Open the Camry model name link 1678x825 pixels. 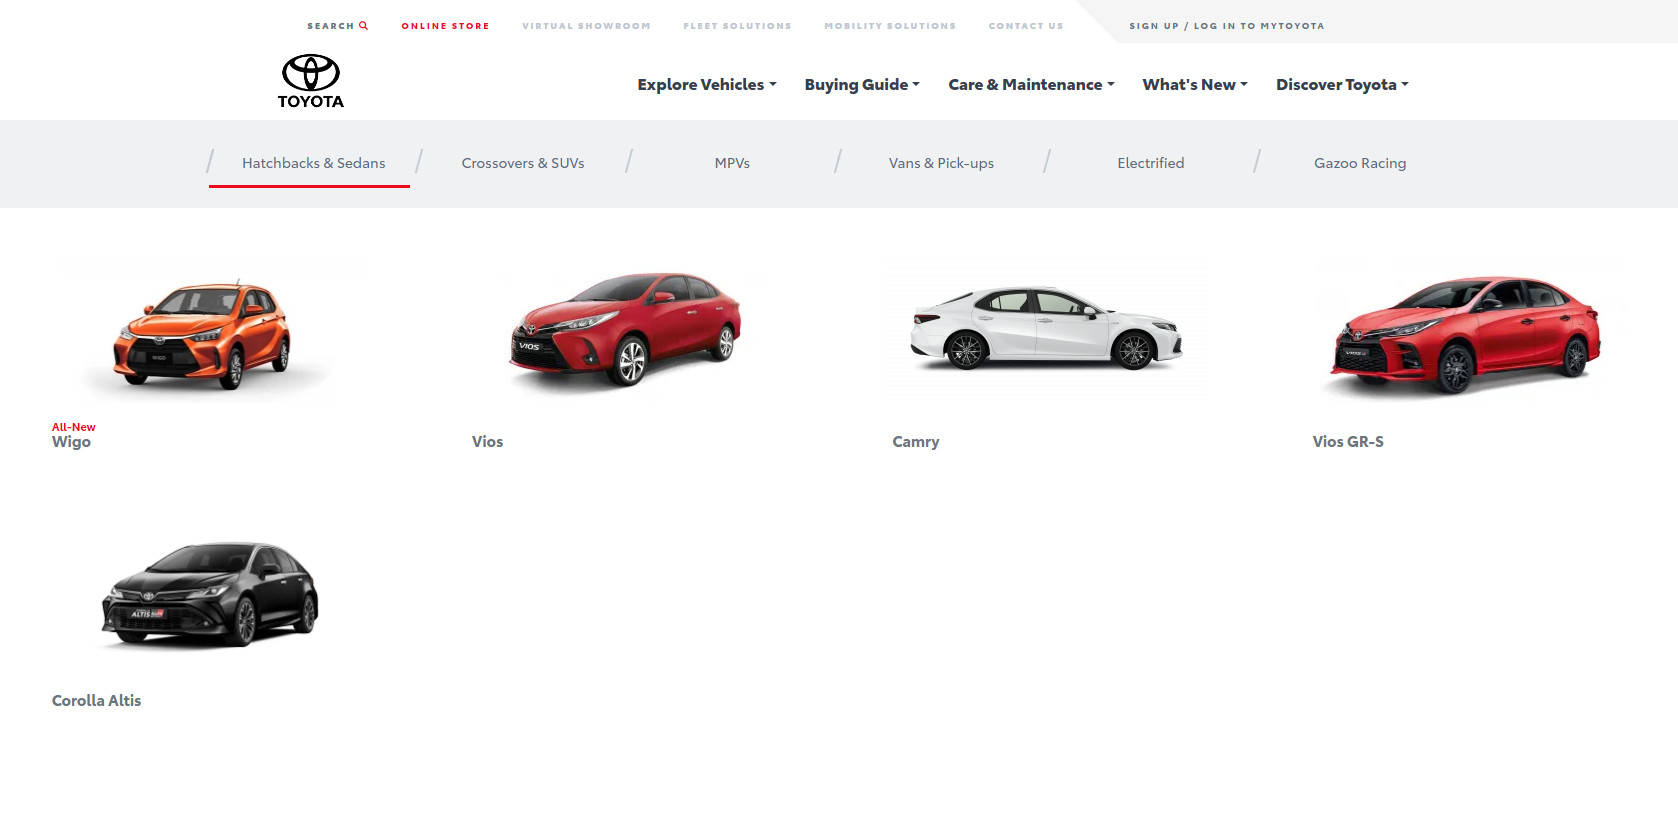[916, 442]
